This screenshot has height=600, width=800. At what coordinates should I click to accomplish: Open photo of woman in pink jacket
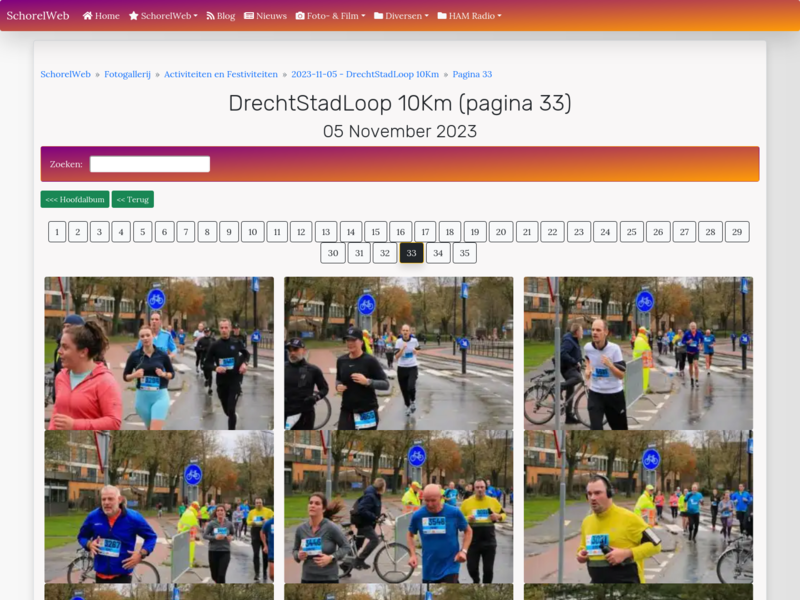(159, 353)
